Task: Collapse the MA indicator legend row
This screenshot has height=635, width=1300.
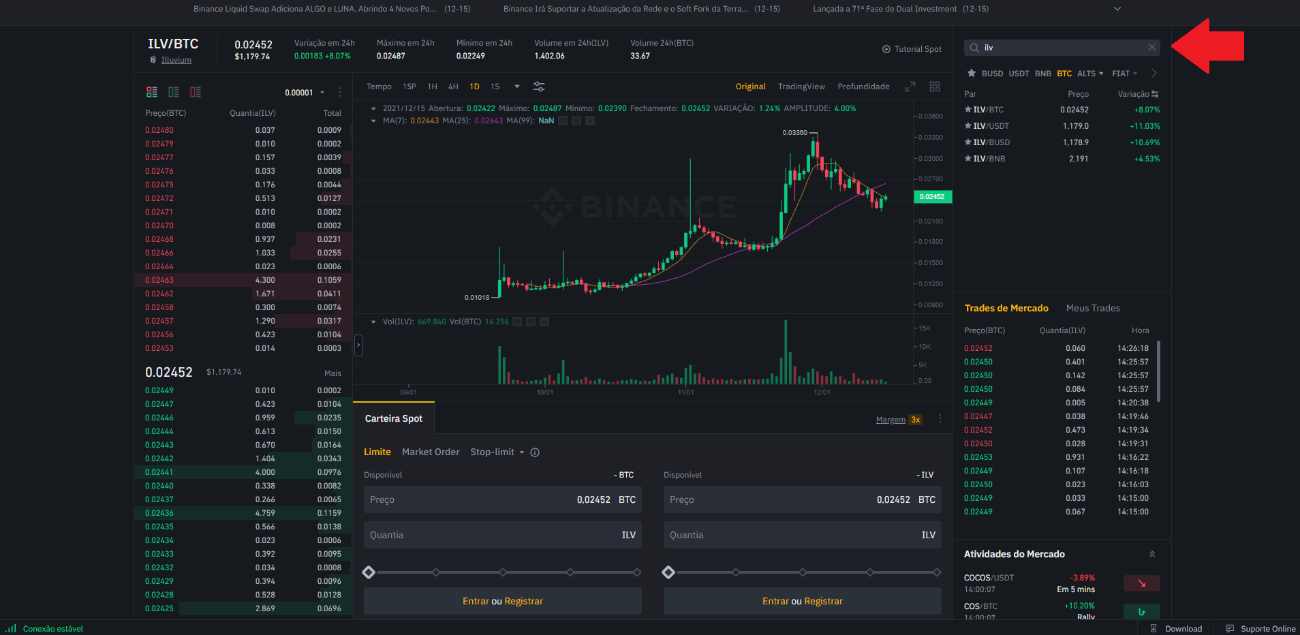Action: click(x=373, y=120)
